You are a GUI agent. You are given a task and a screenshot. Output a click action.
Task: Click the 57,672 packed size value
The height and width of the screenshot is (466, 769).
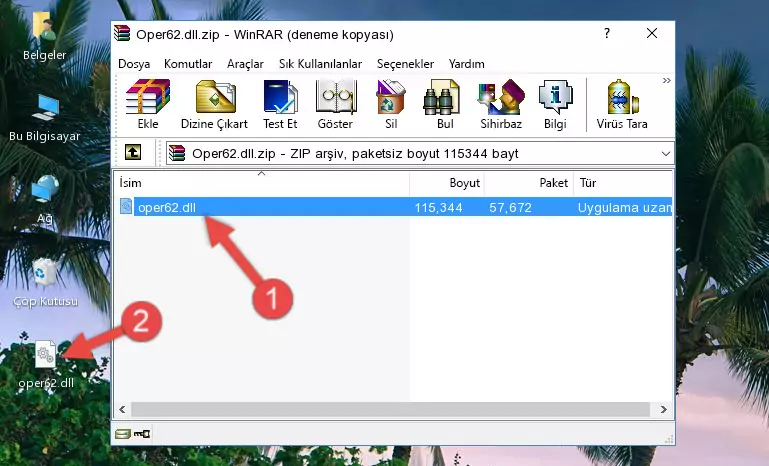click(510, 207)
